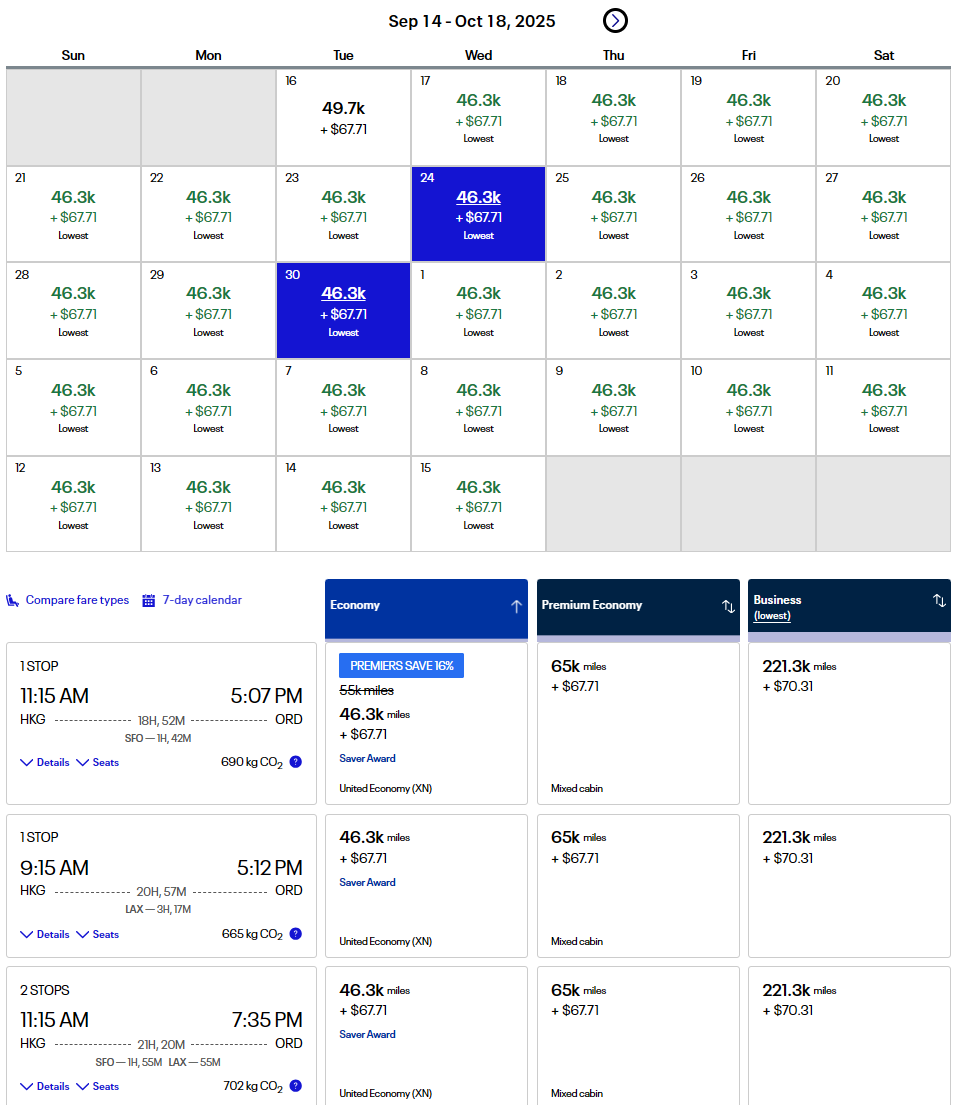
Task: Click the 7-day calendar icon
Action: (149, 601)
